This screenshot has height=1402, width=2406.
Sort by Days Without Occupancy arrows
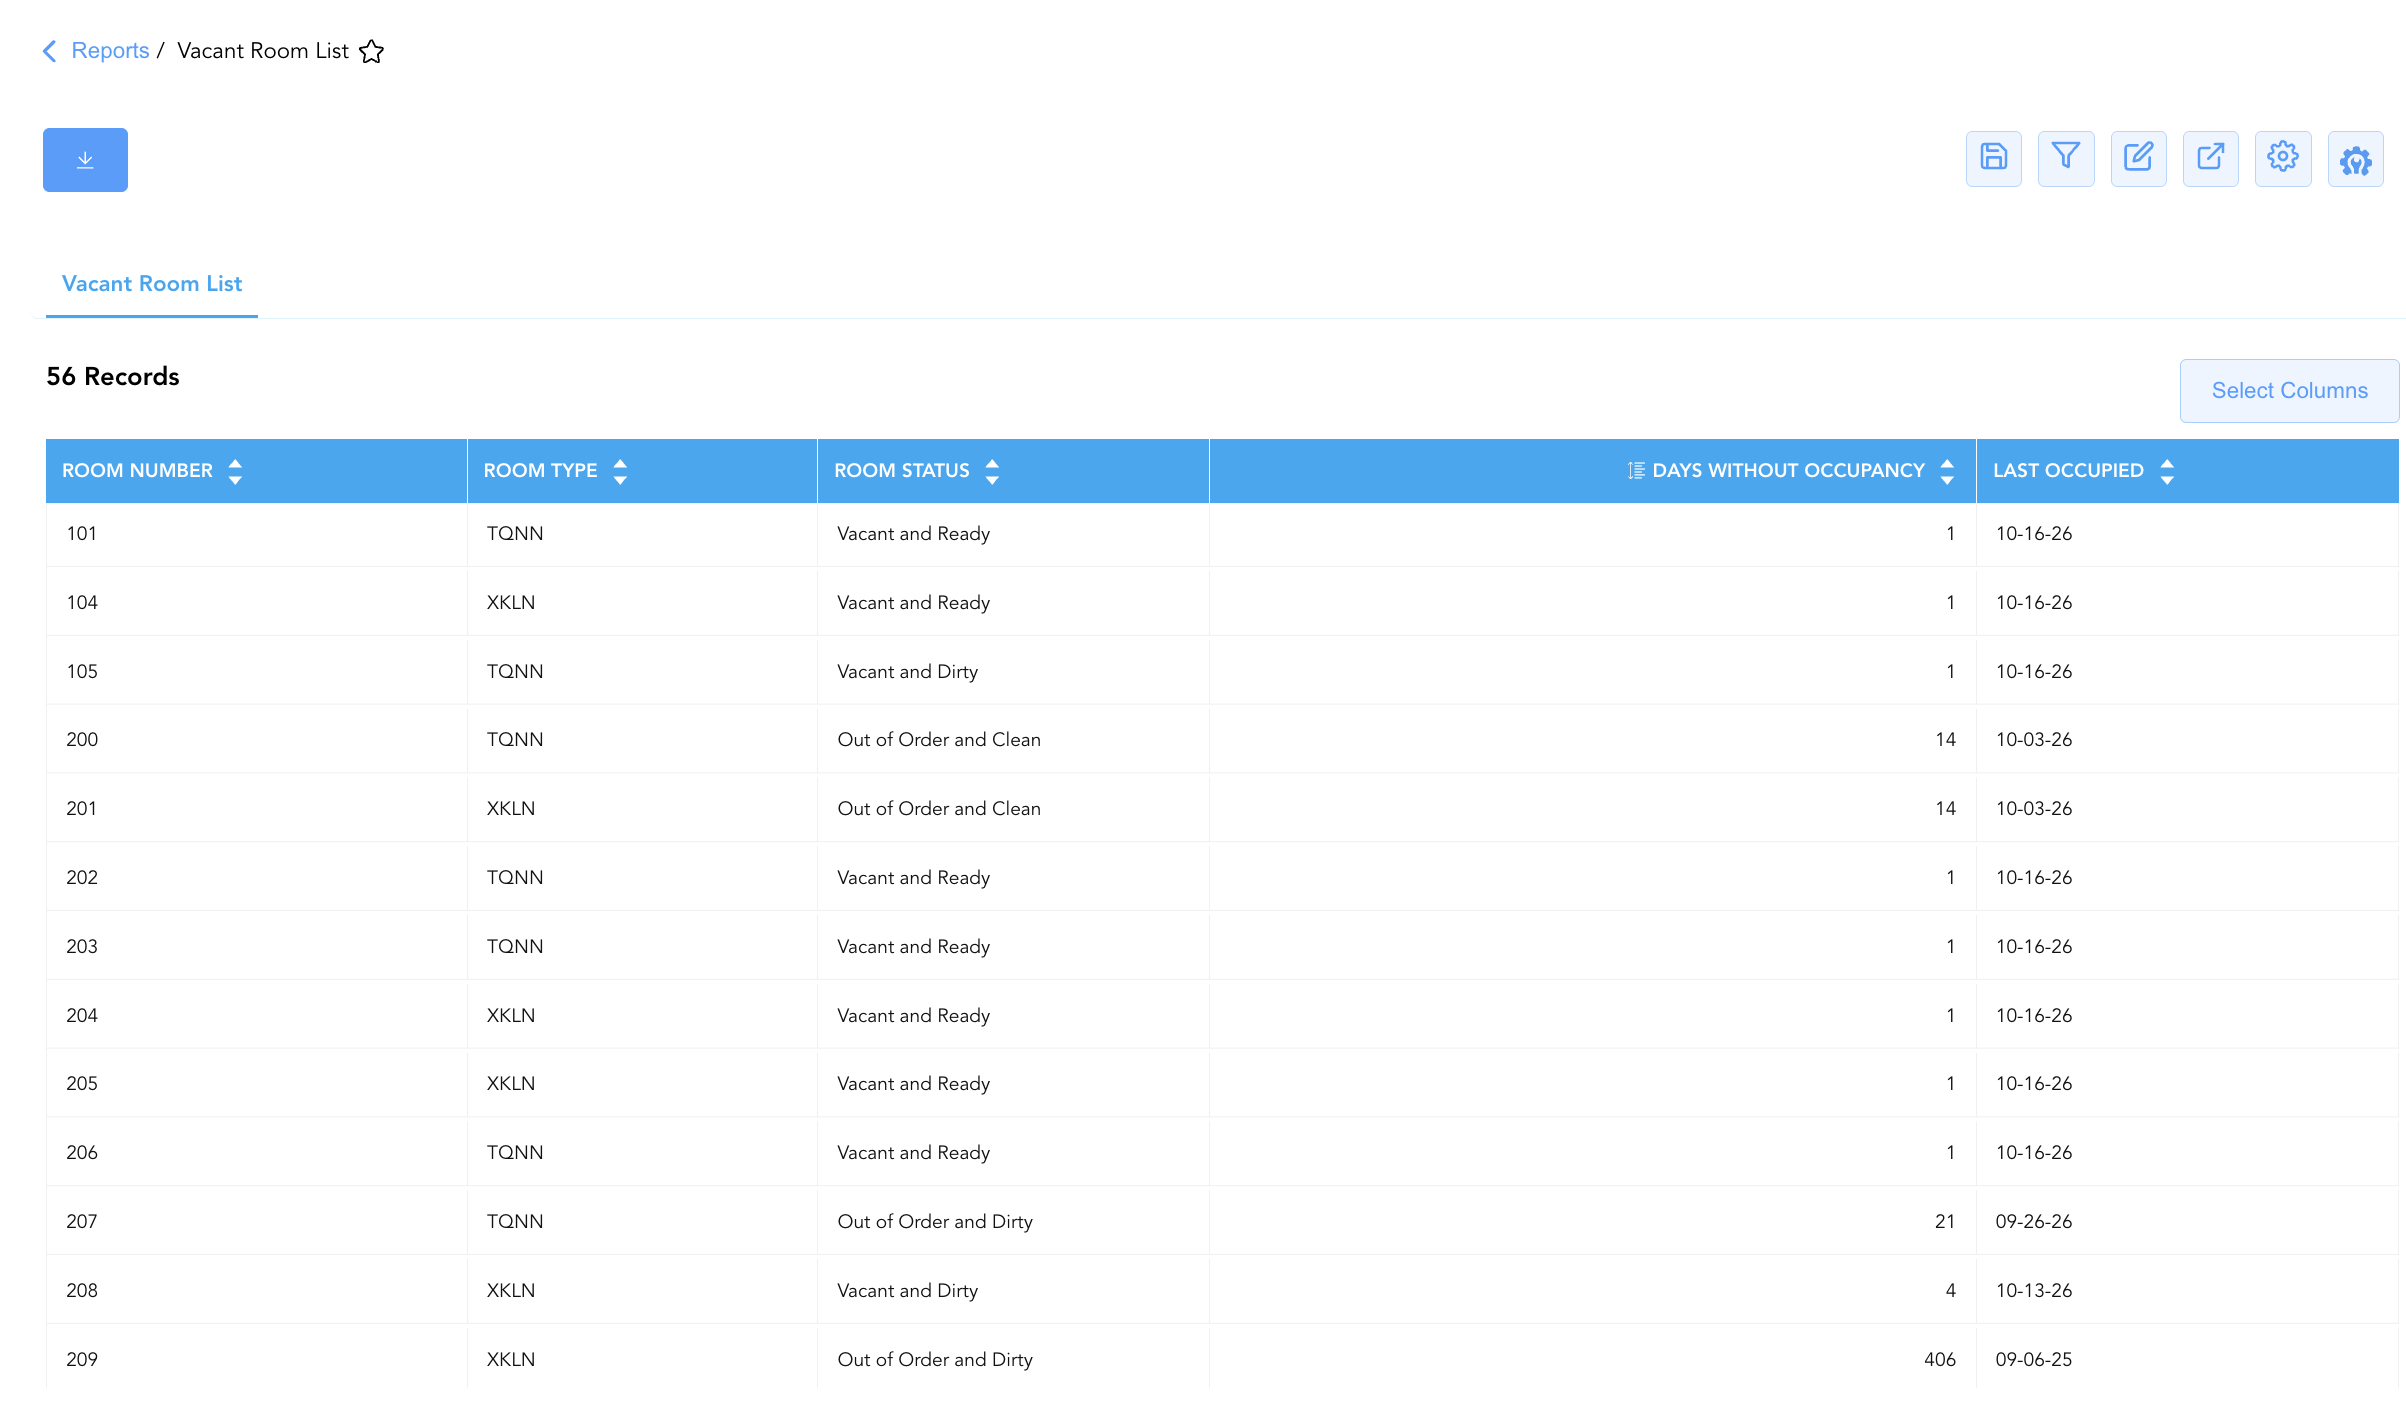[1947, 471]
